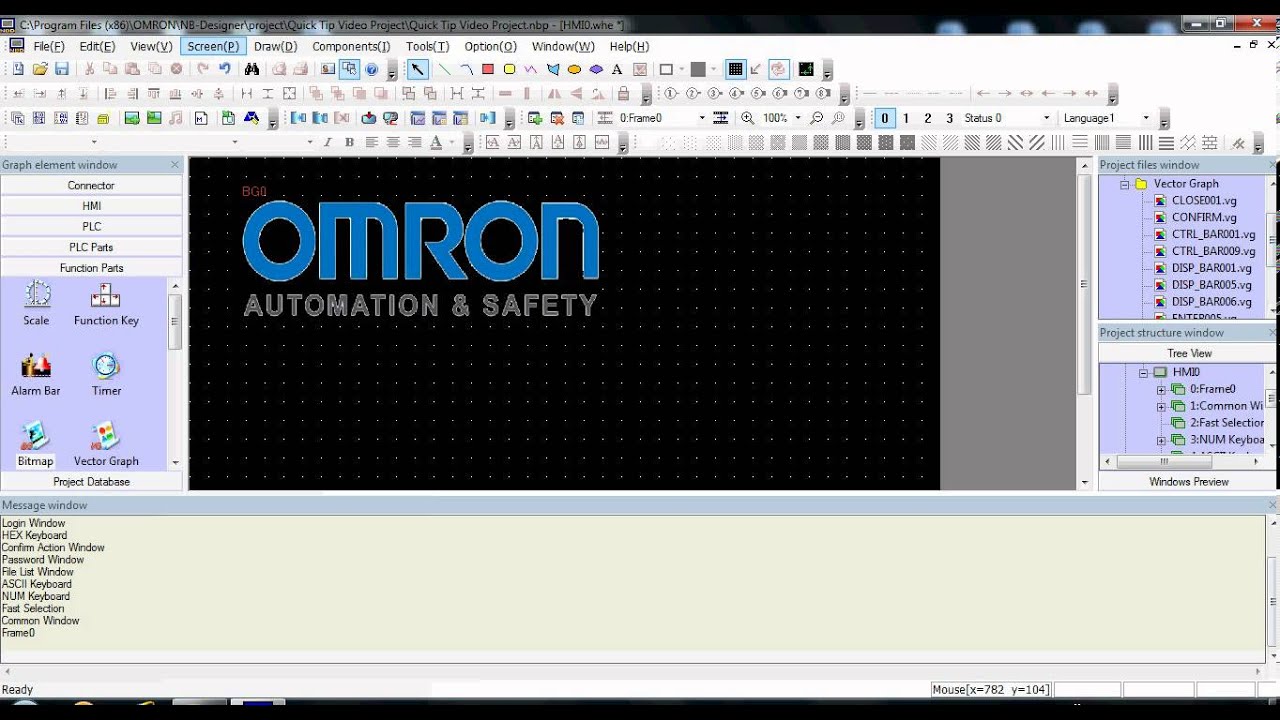Click the OMRON logo bitmap on canvas

click(x=421, y=258)
